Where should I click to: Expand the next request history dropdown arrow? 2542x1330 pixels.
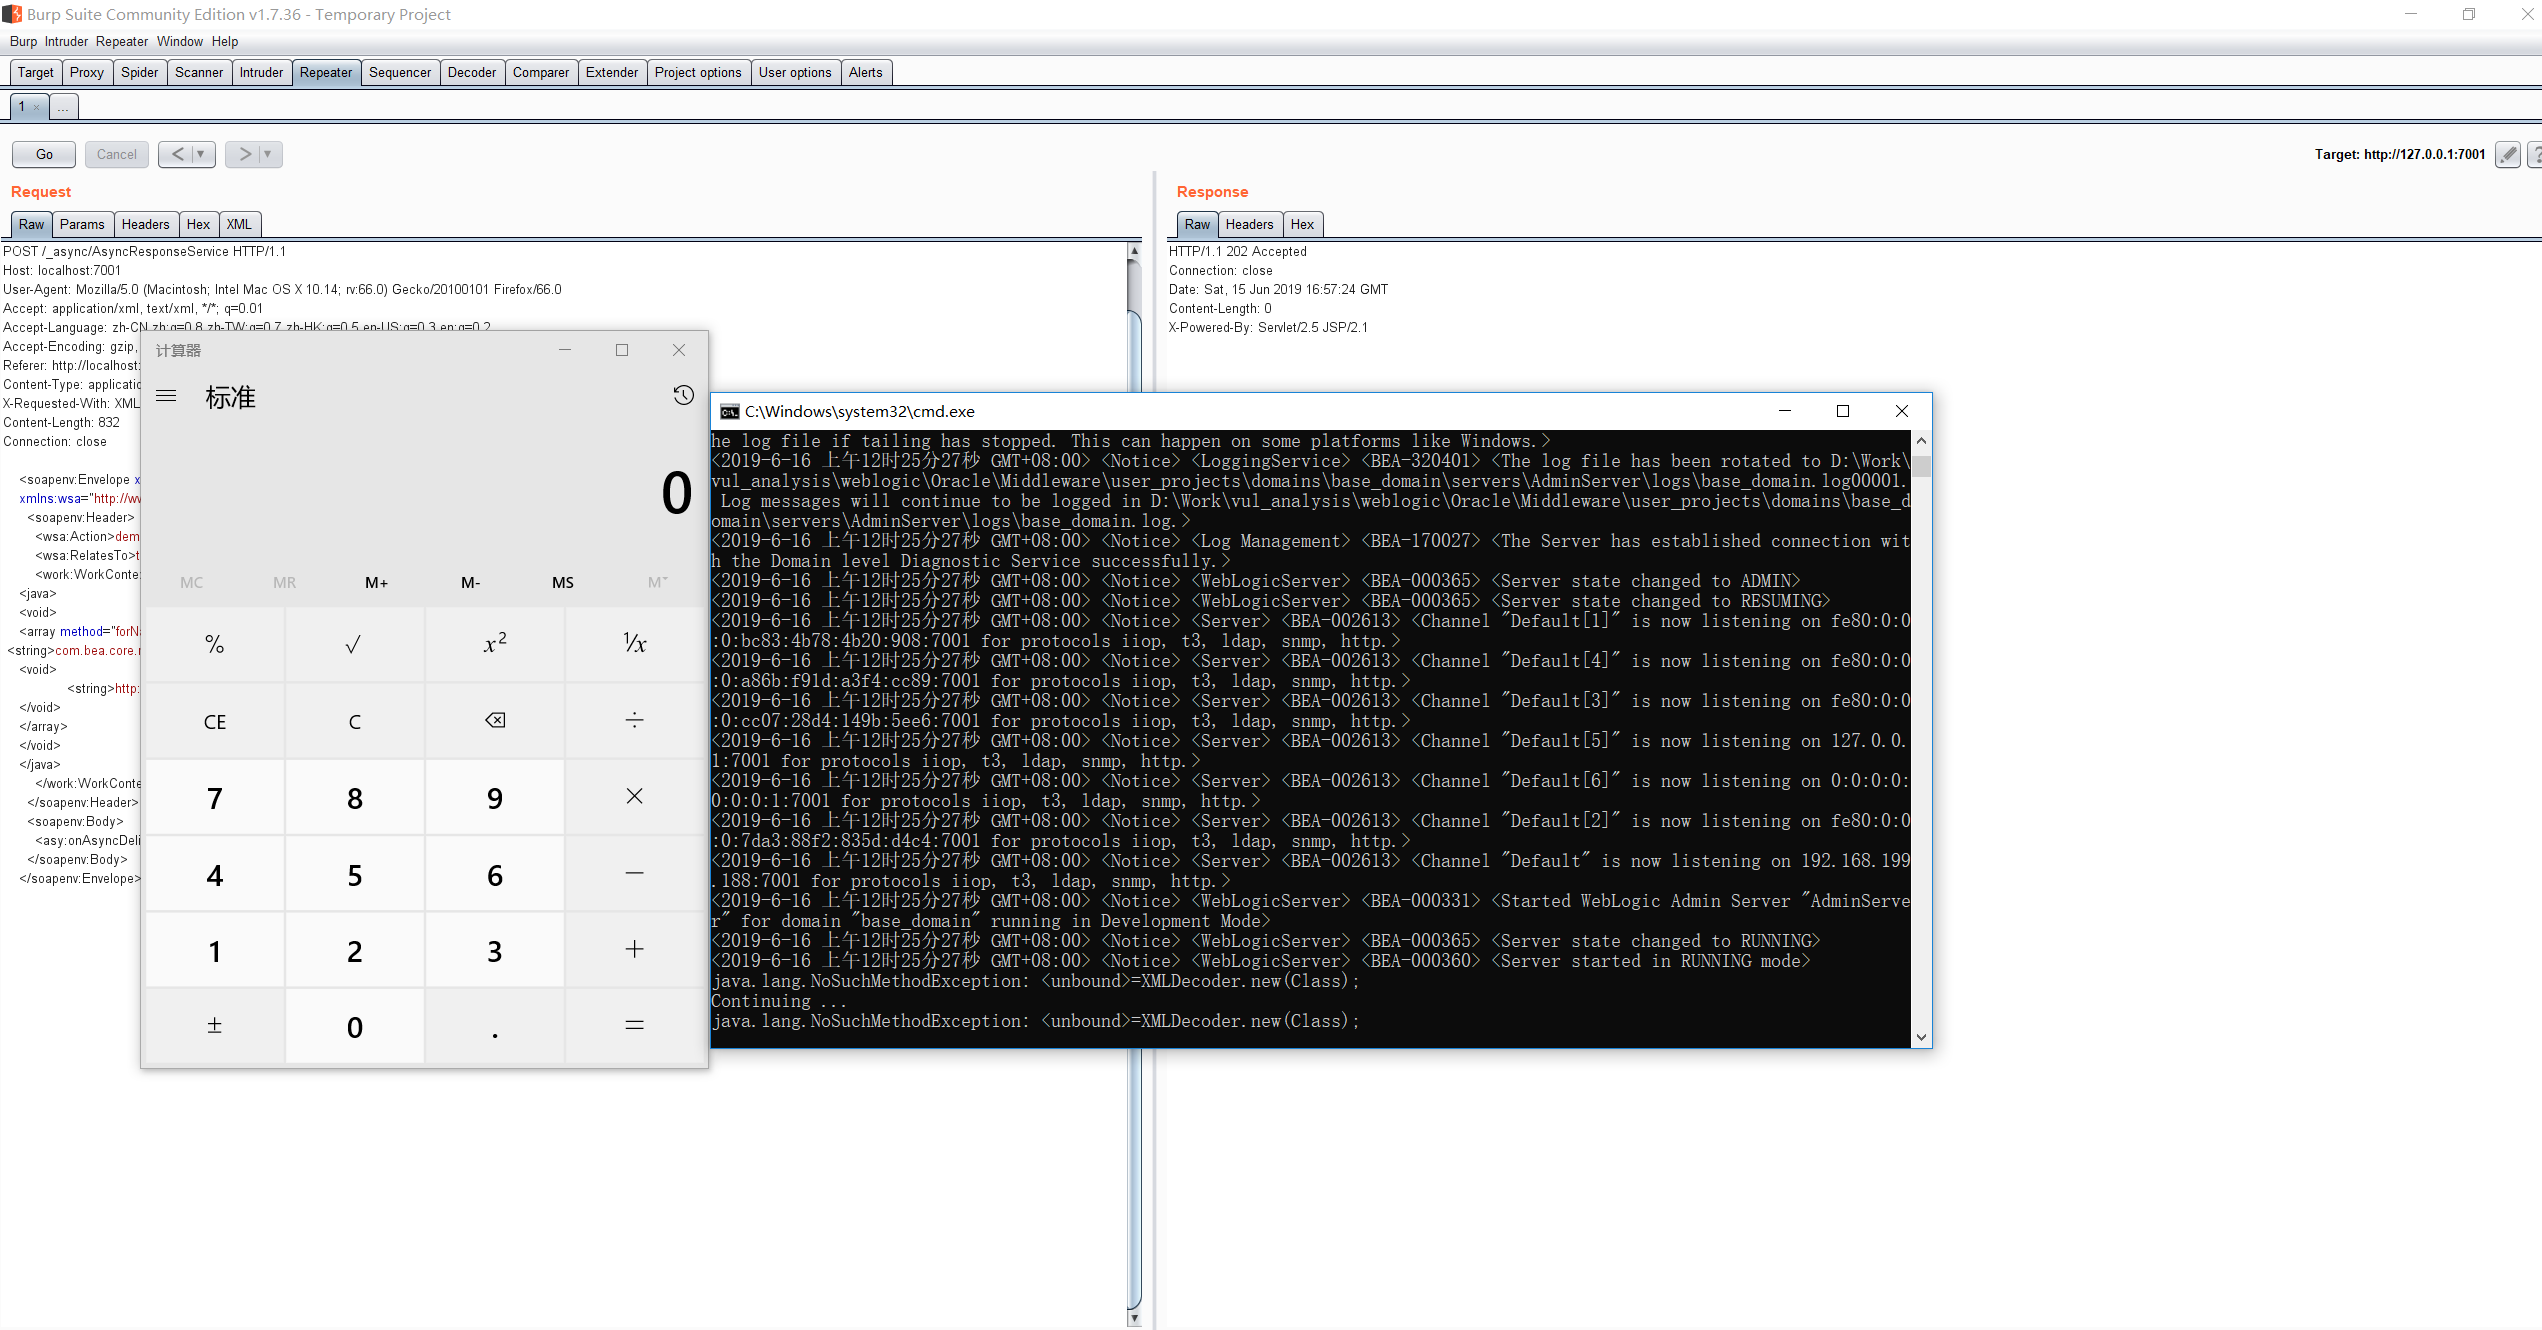pyautogui.click(x=268, y=154)
